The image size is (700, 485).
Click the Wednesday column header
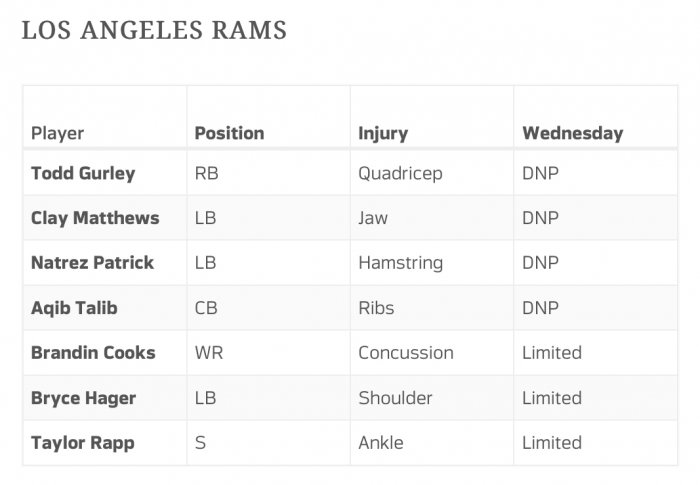pyautogui.click(x=572, y=133)
